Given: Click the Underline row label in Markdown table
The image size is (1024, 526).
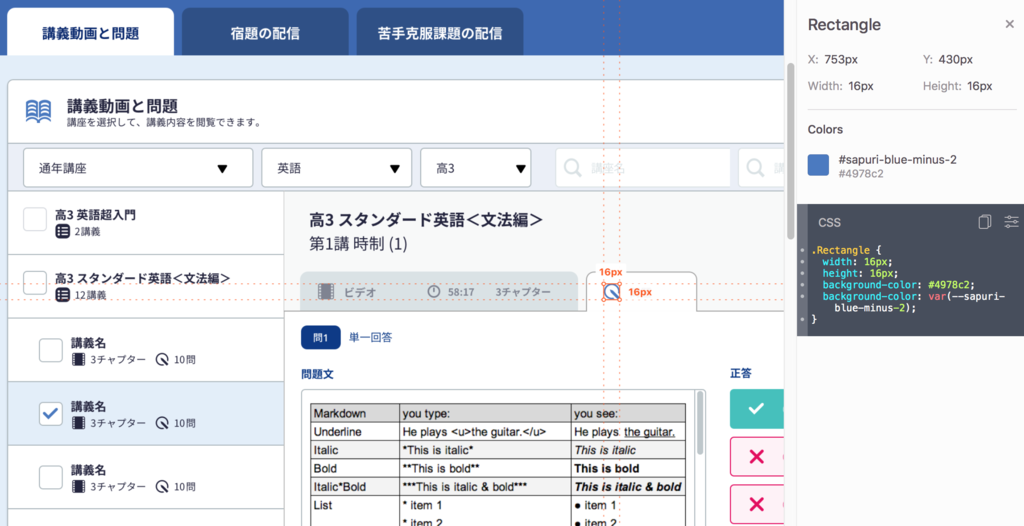Looking at the screenshot, I should point(355,432).
